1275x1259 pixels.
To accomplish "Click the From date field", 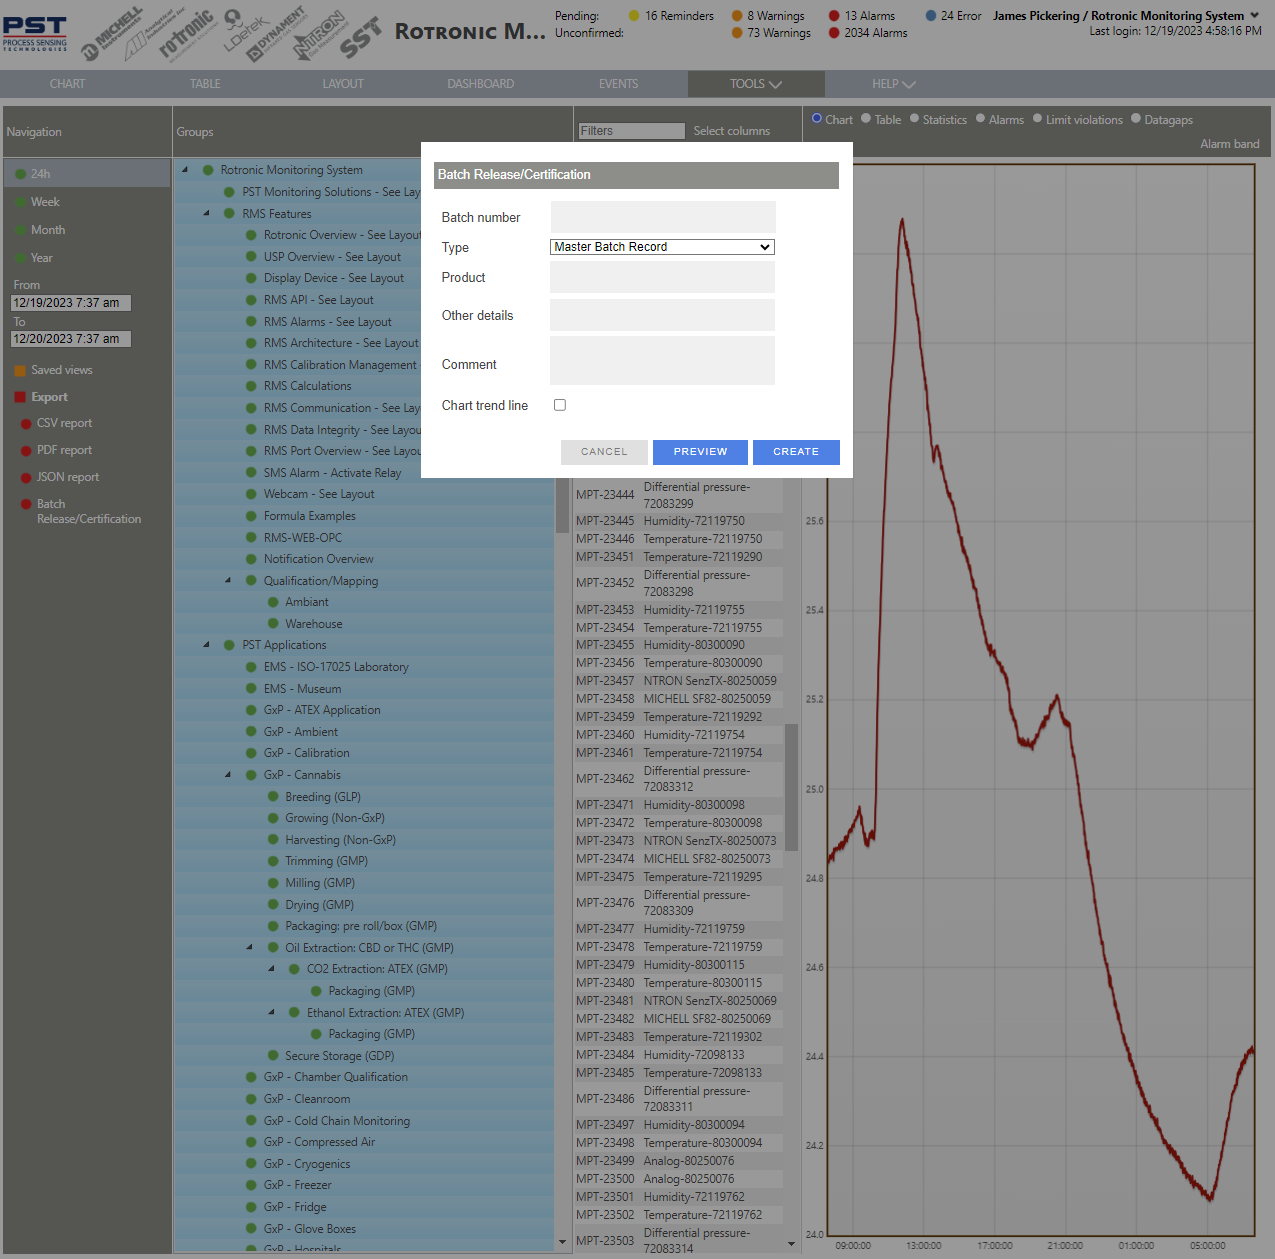I will click(x=70, y=302).
